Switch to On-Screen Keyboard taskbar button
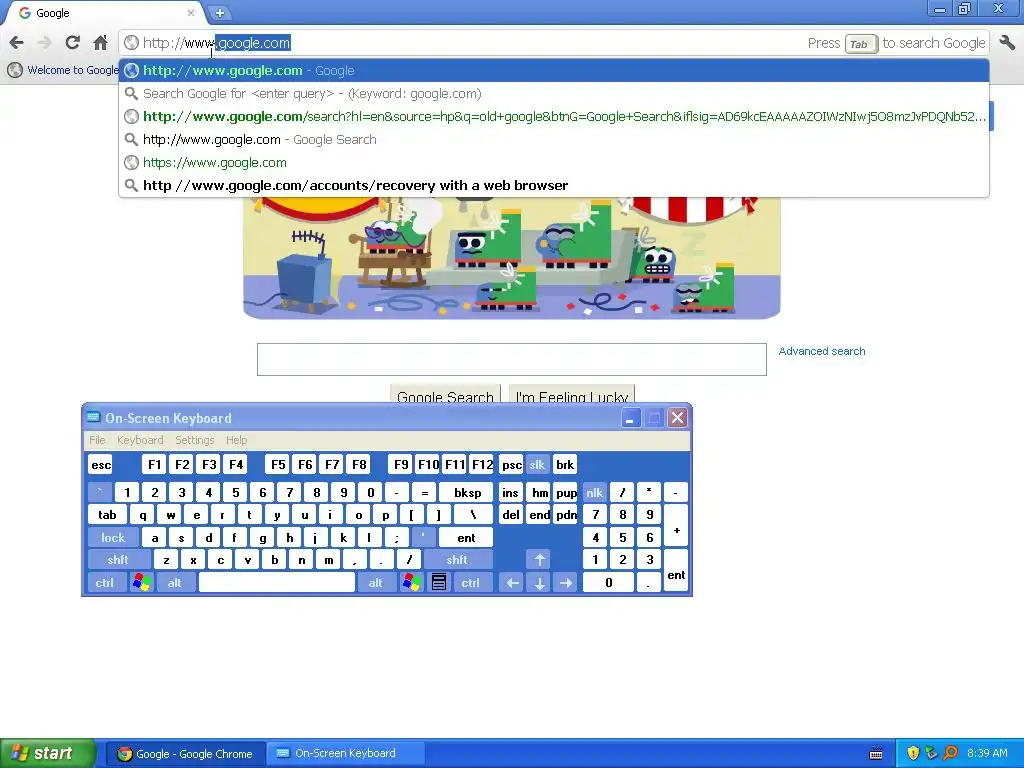1024x768 pixels. tap(344, 754)
